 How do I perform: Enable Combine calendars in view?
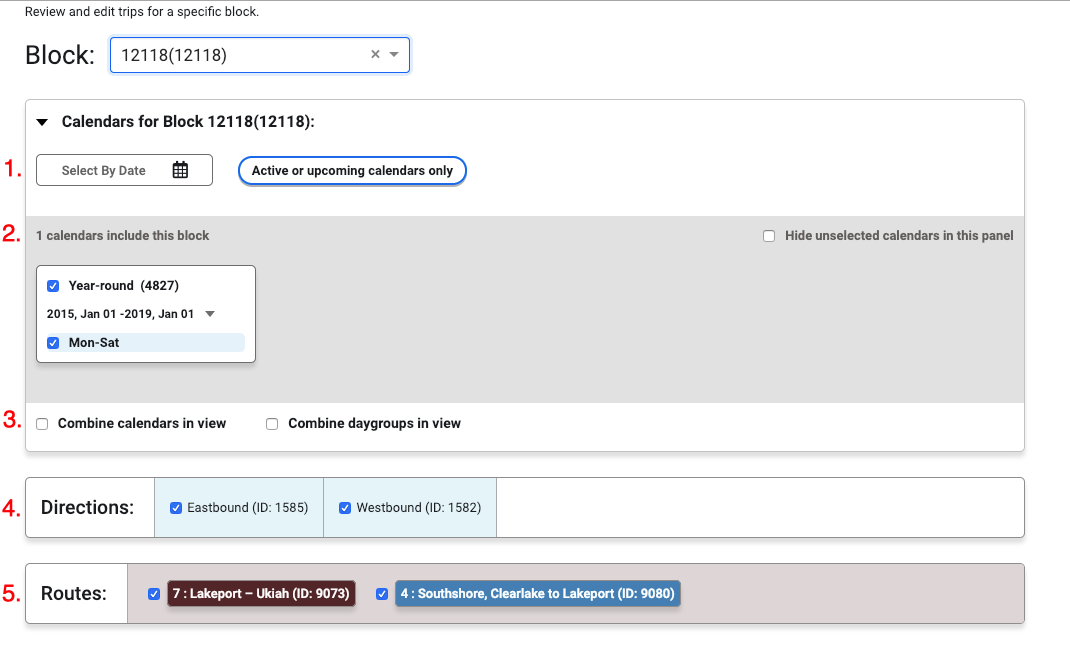(x=42, y=424)
